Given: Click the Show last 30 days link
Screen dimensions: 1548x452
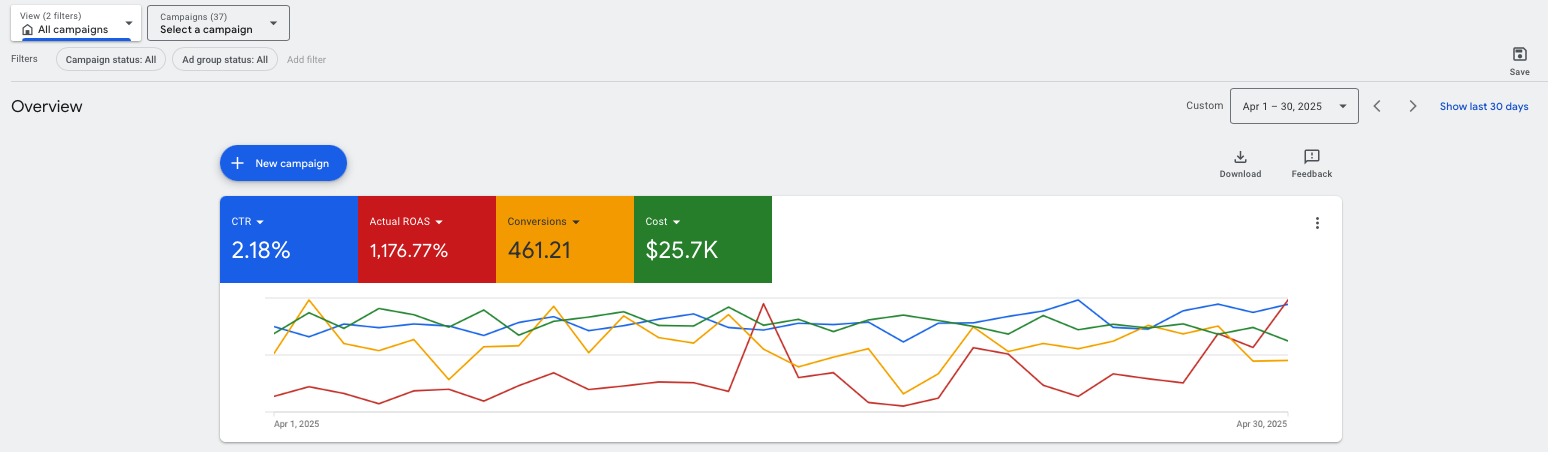Looking at the screenshot, I should [x=1484, y=106].
